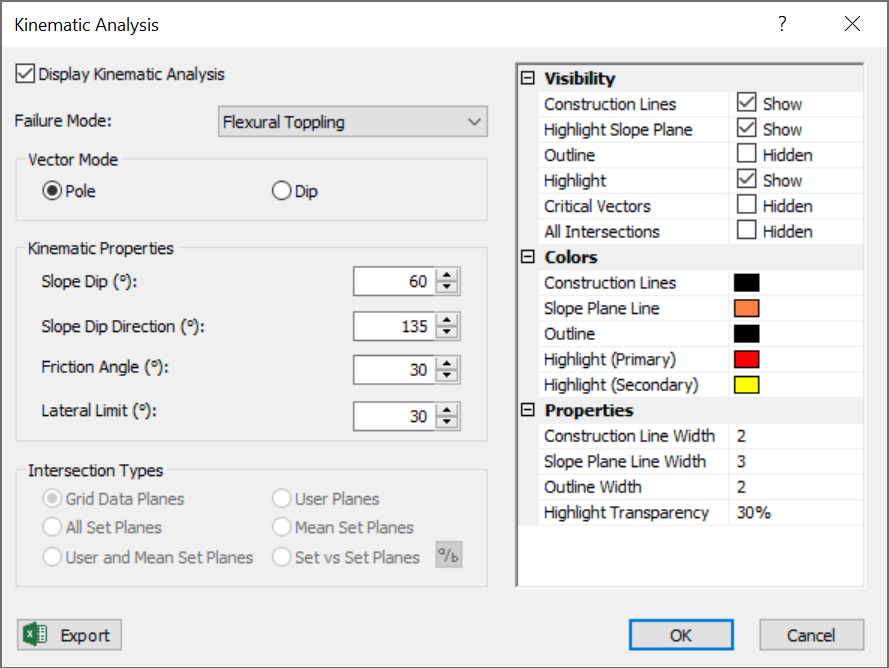This screenshot has width=889, height=668.
Task: Collapse the Properties section
Action: [526, 410]
